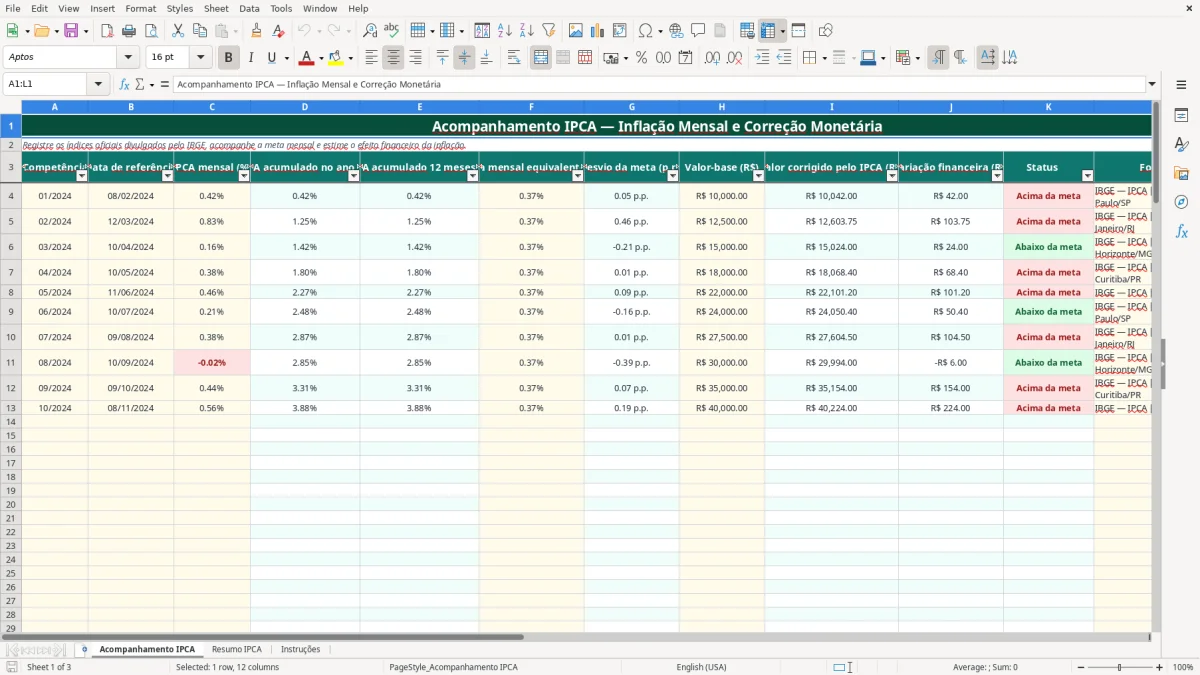The height and width of the screenshot is (675, 1200).
Task: Sort descending Z to A
Action: pos(527,31)
